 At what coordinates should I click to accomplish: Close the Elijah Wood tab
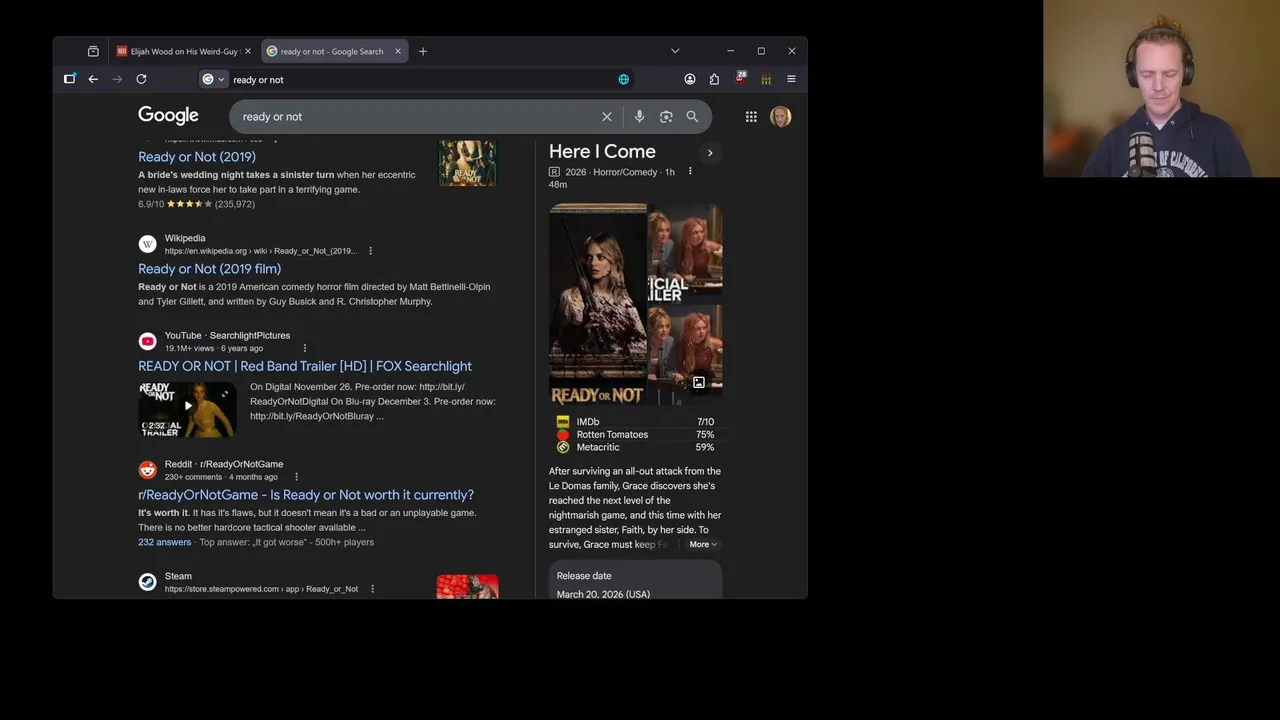point(248,51)
